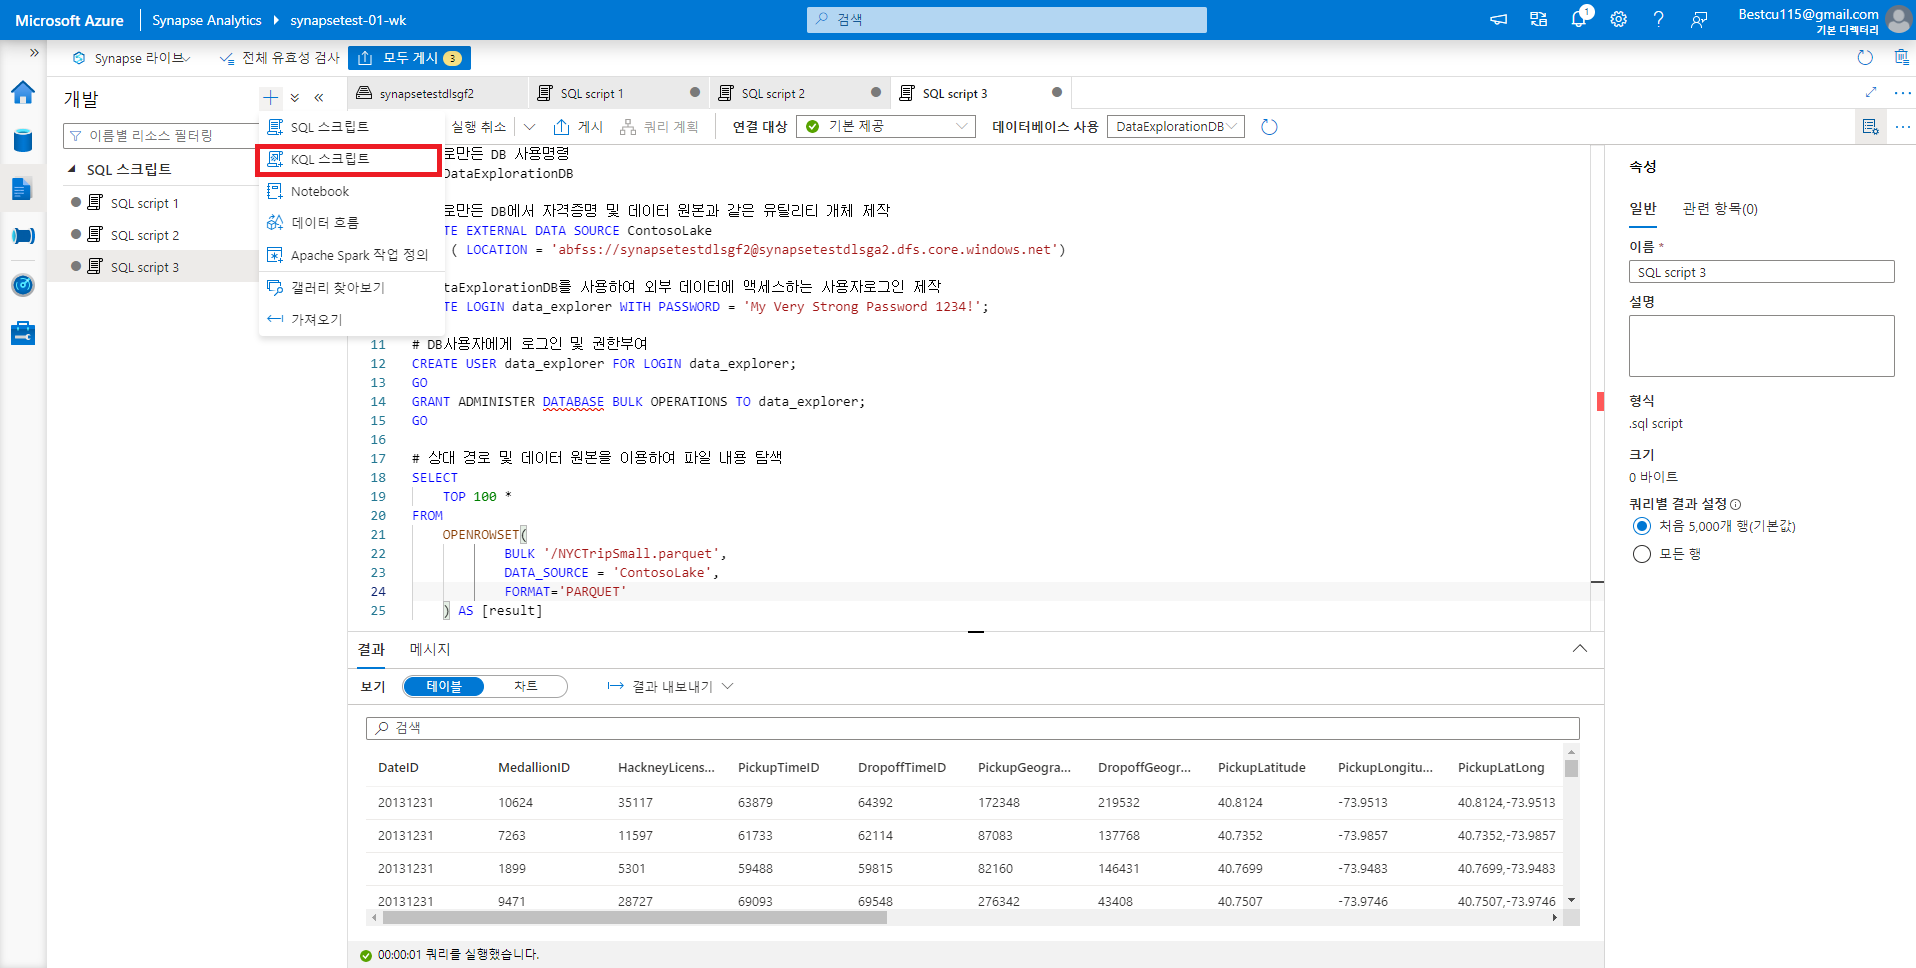
Task: Collapse the results pane with up chevron
Action: [1580, 648]
